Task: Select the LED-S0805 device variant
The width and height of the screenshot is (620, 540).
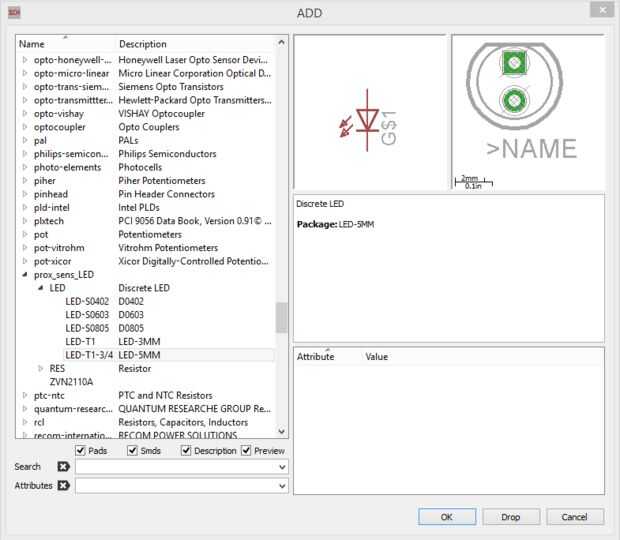Action: point(87,328)
